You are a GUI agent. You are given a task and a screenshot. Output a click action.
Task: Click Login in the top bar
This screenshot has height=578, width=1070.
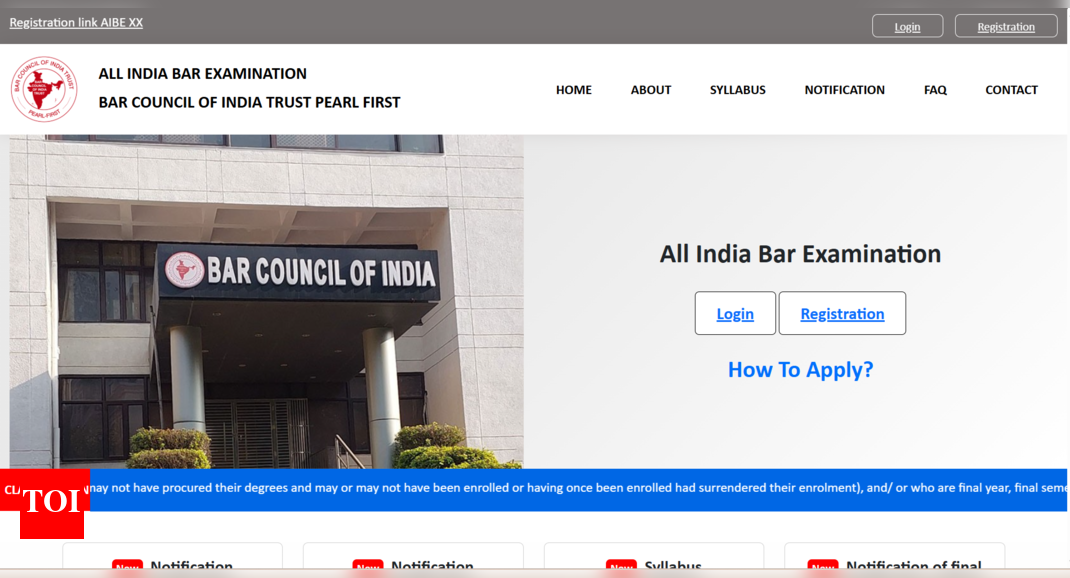[907, 25]
